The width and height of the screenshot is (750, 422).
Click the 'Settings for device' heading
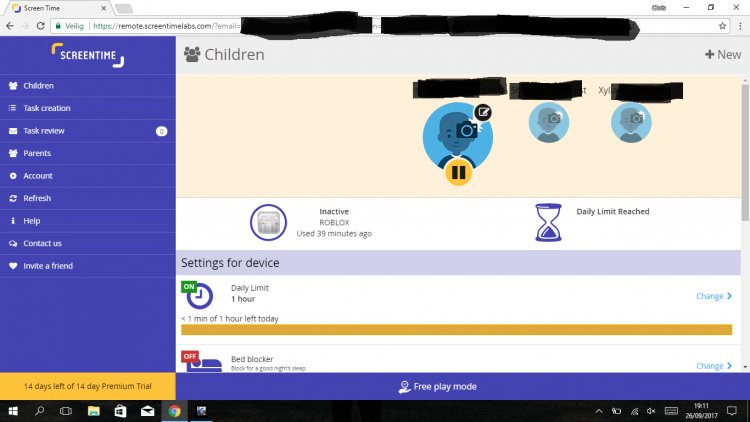[230, 263]
